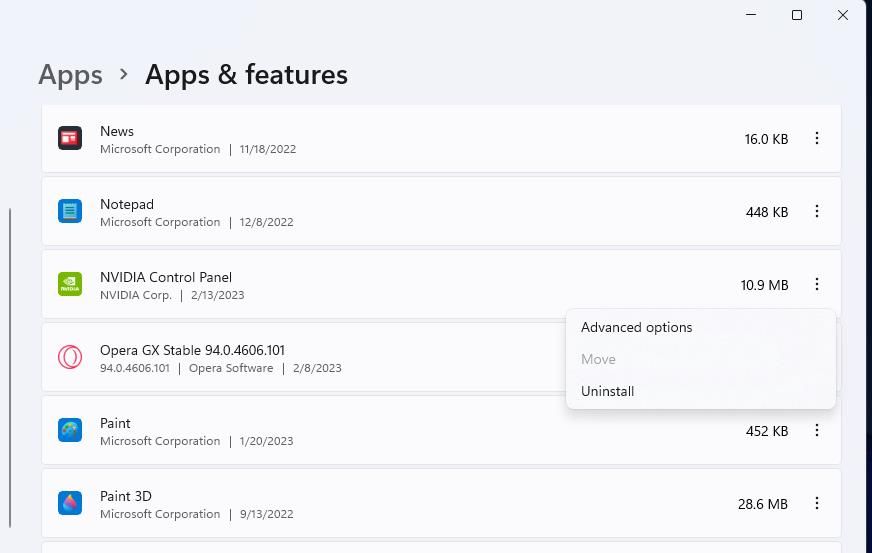Open the three-dot menu for Paint
This screenshot has width=872, height=553.
817,430
